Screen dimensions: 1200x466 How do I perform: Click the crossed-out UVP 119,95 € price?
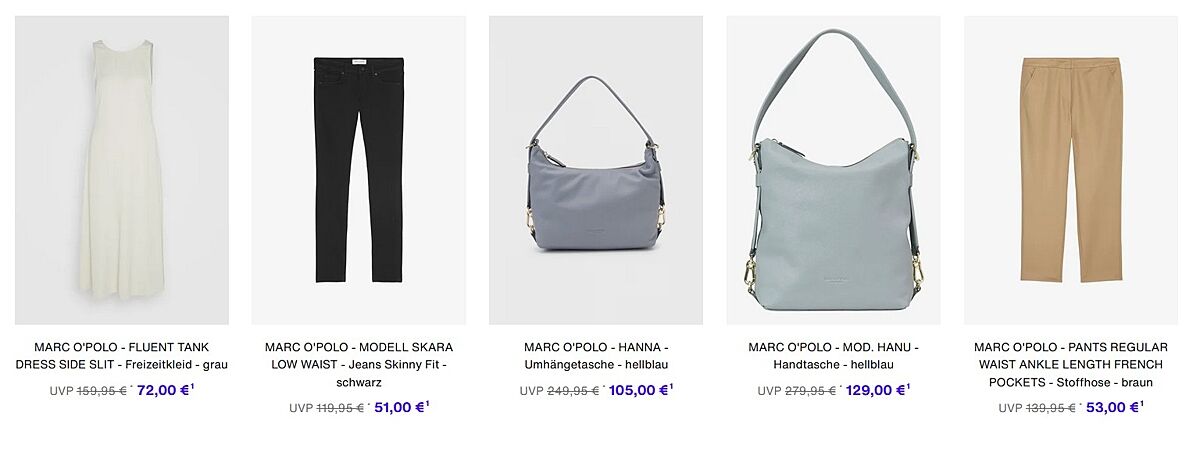pyautogui.click(x=326, y=408)
